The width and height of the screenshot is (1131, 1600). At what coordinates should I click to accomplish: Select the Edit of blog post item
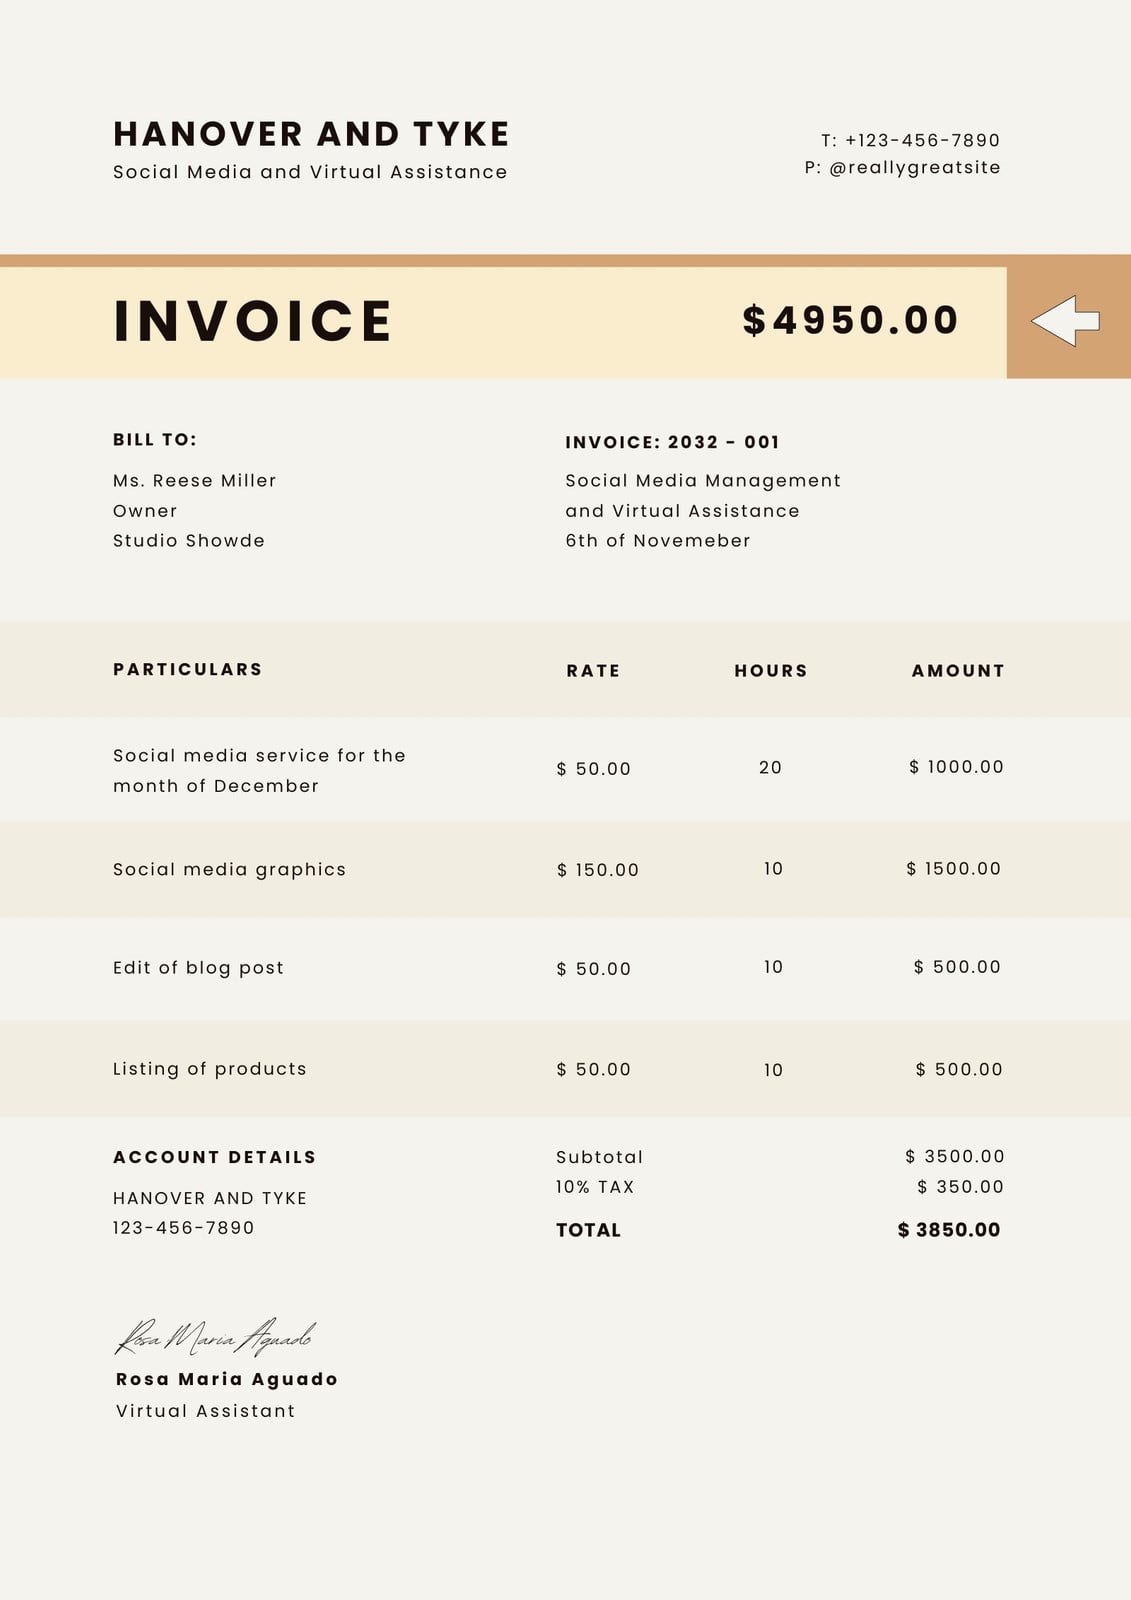[x=198, y=967]
